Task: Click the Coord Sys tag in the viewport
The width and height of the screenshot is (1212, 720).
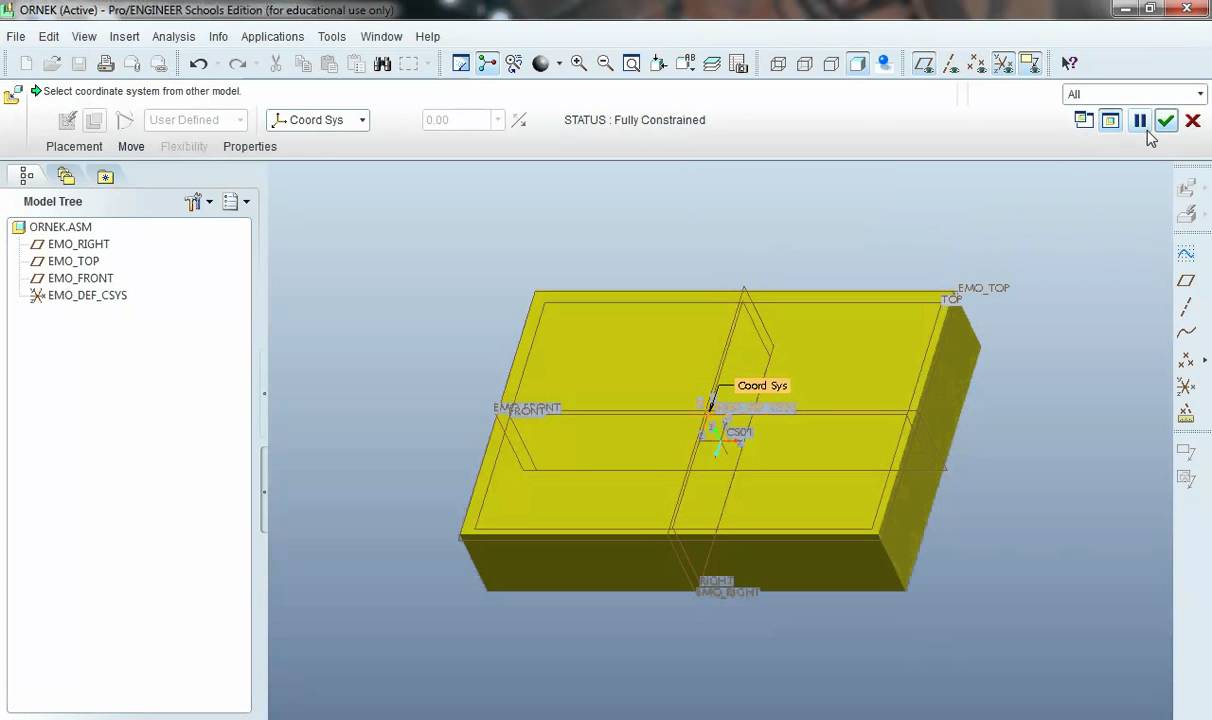Action: pos(762,386)
